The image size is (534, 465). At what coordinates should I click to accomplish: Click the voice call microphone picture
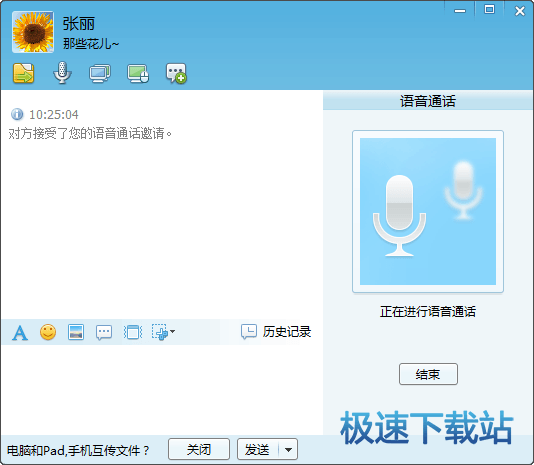point(428,211)
